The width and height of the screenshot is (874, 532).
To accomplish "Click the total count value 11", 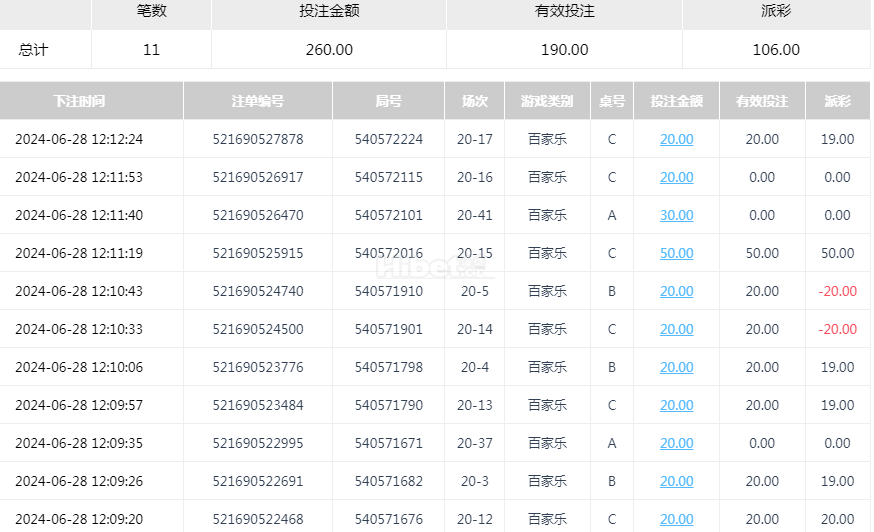I will [151, 50].
